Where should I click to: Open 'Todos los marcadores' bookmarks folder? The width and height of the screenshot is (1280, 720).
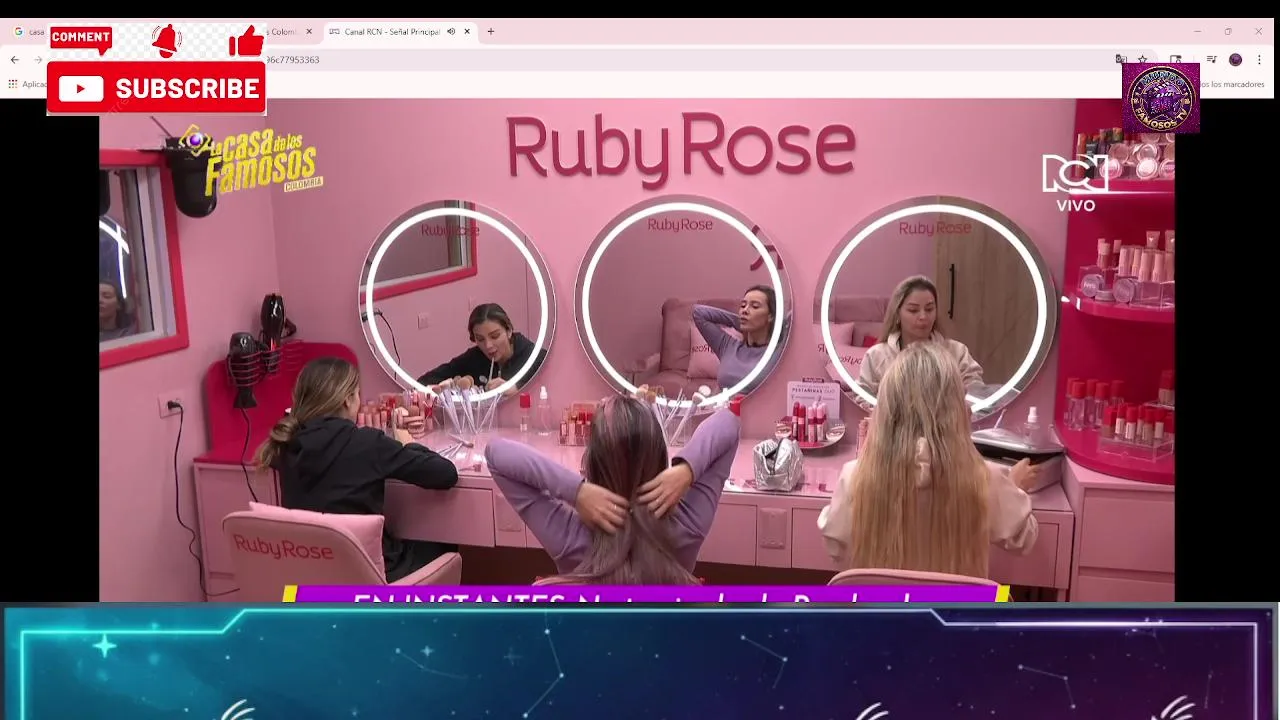1232,84
